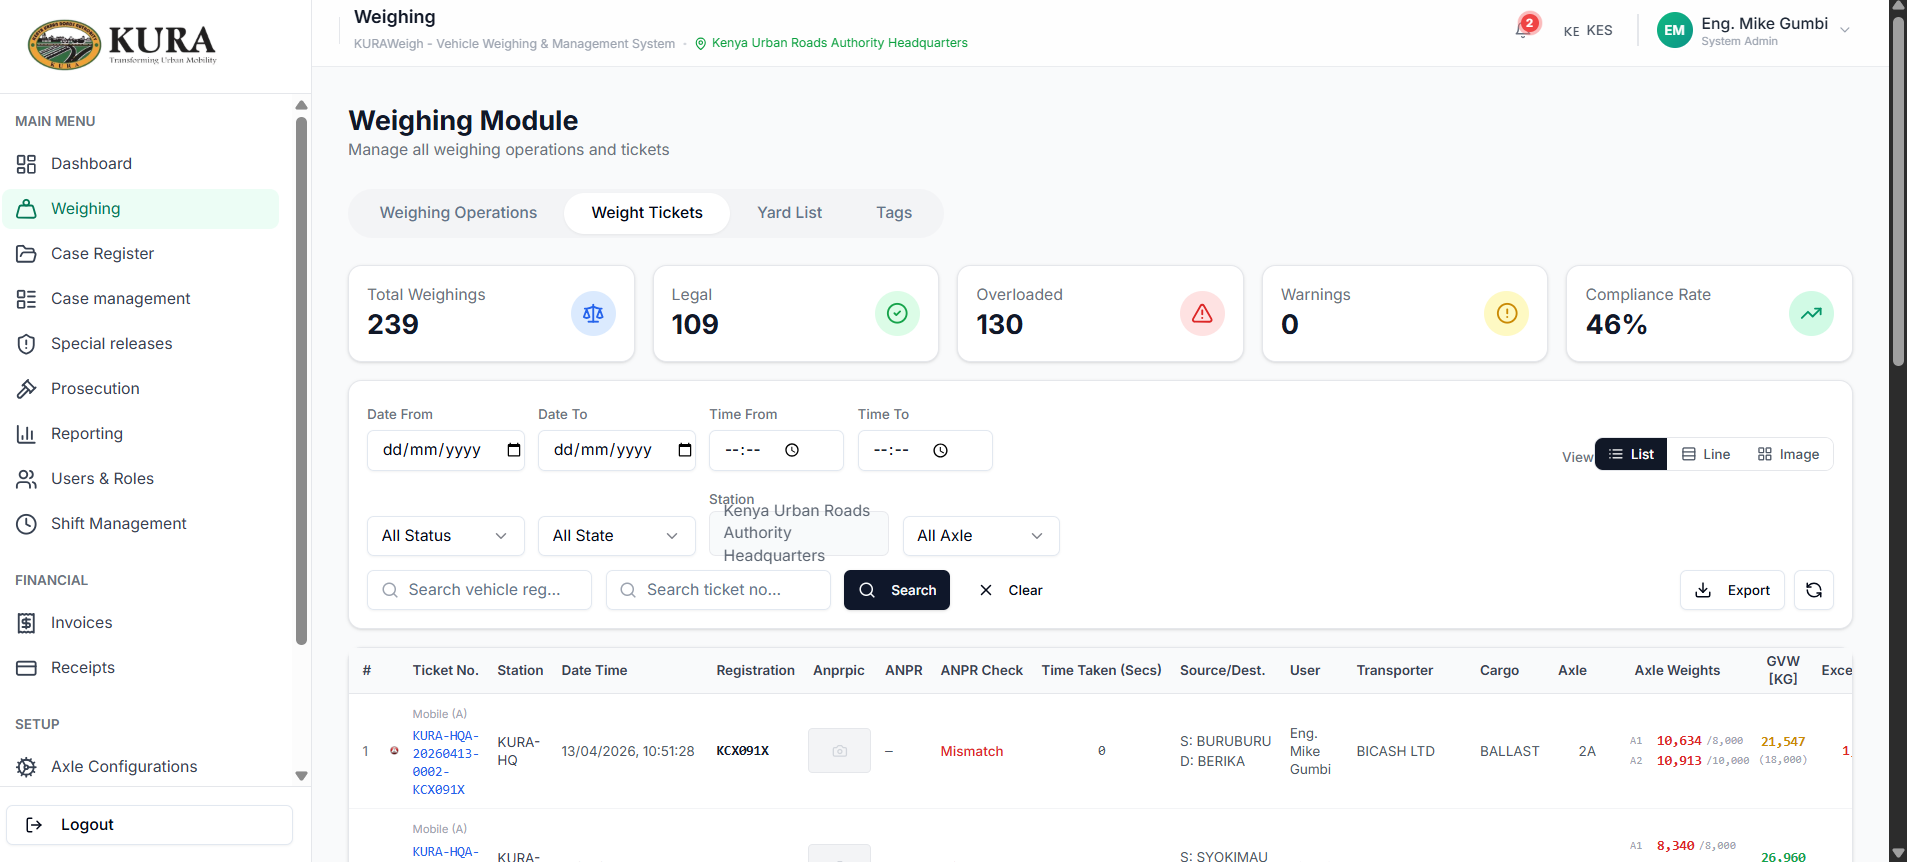The width and height of the screenshot is (1907, 862).
Task: Open Axle Configurations in the sidebar
Action: (141, 767)
